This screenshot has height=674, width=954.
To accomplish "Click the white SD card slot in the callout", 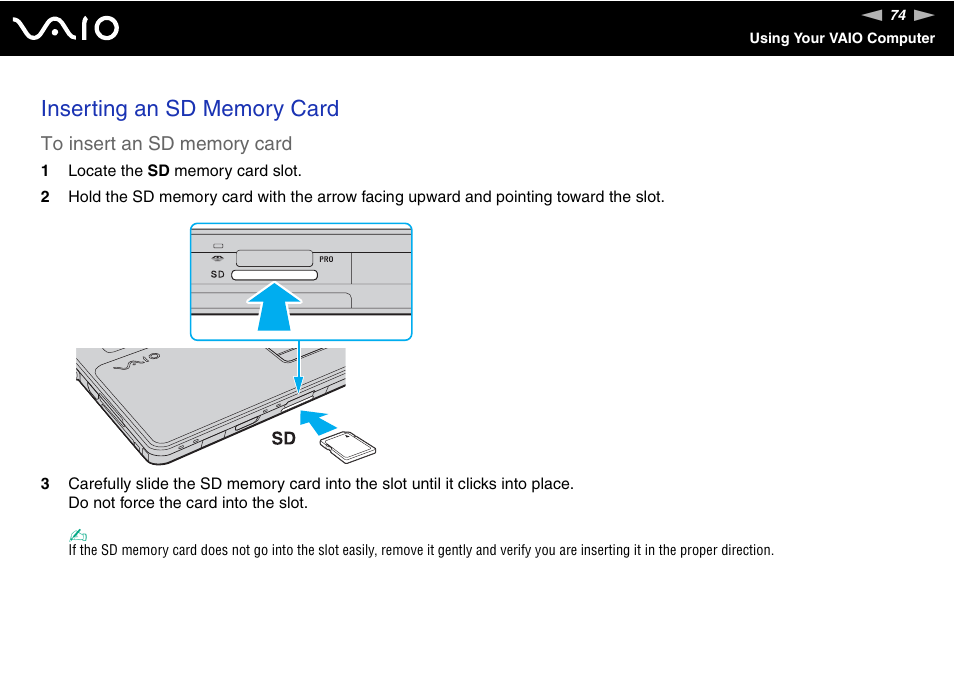I will pyautogui.click(x=273, y=274).
